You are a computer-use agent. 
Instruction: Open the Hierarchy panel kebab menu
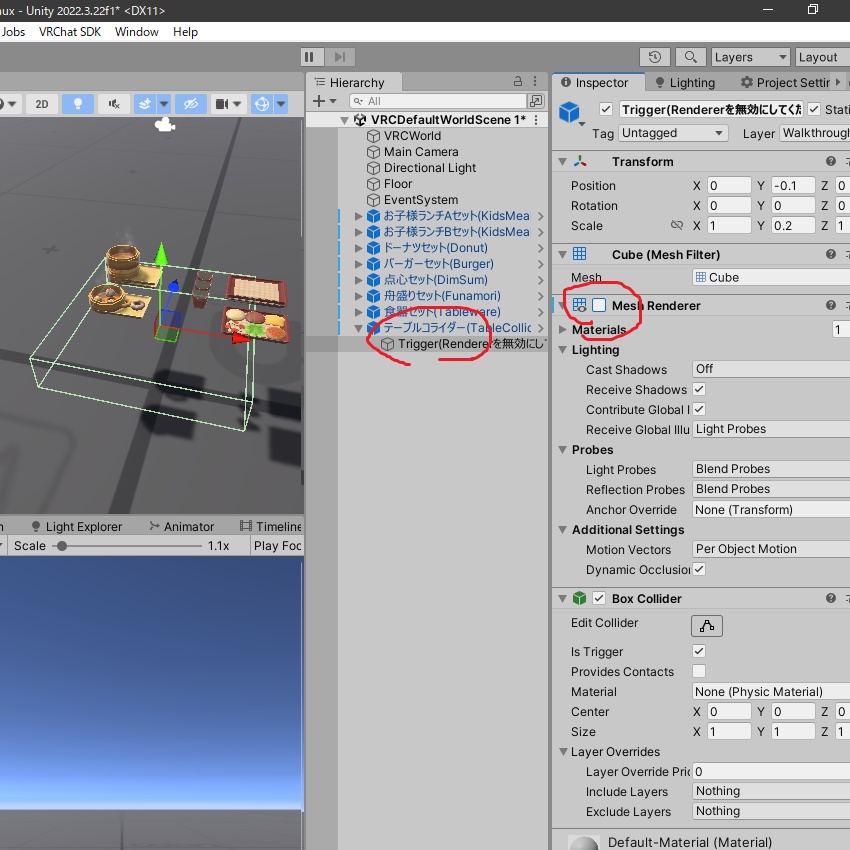tap(535, 81)
